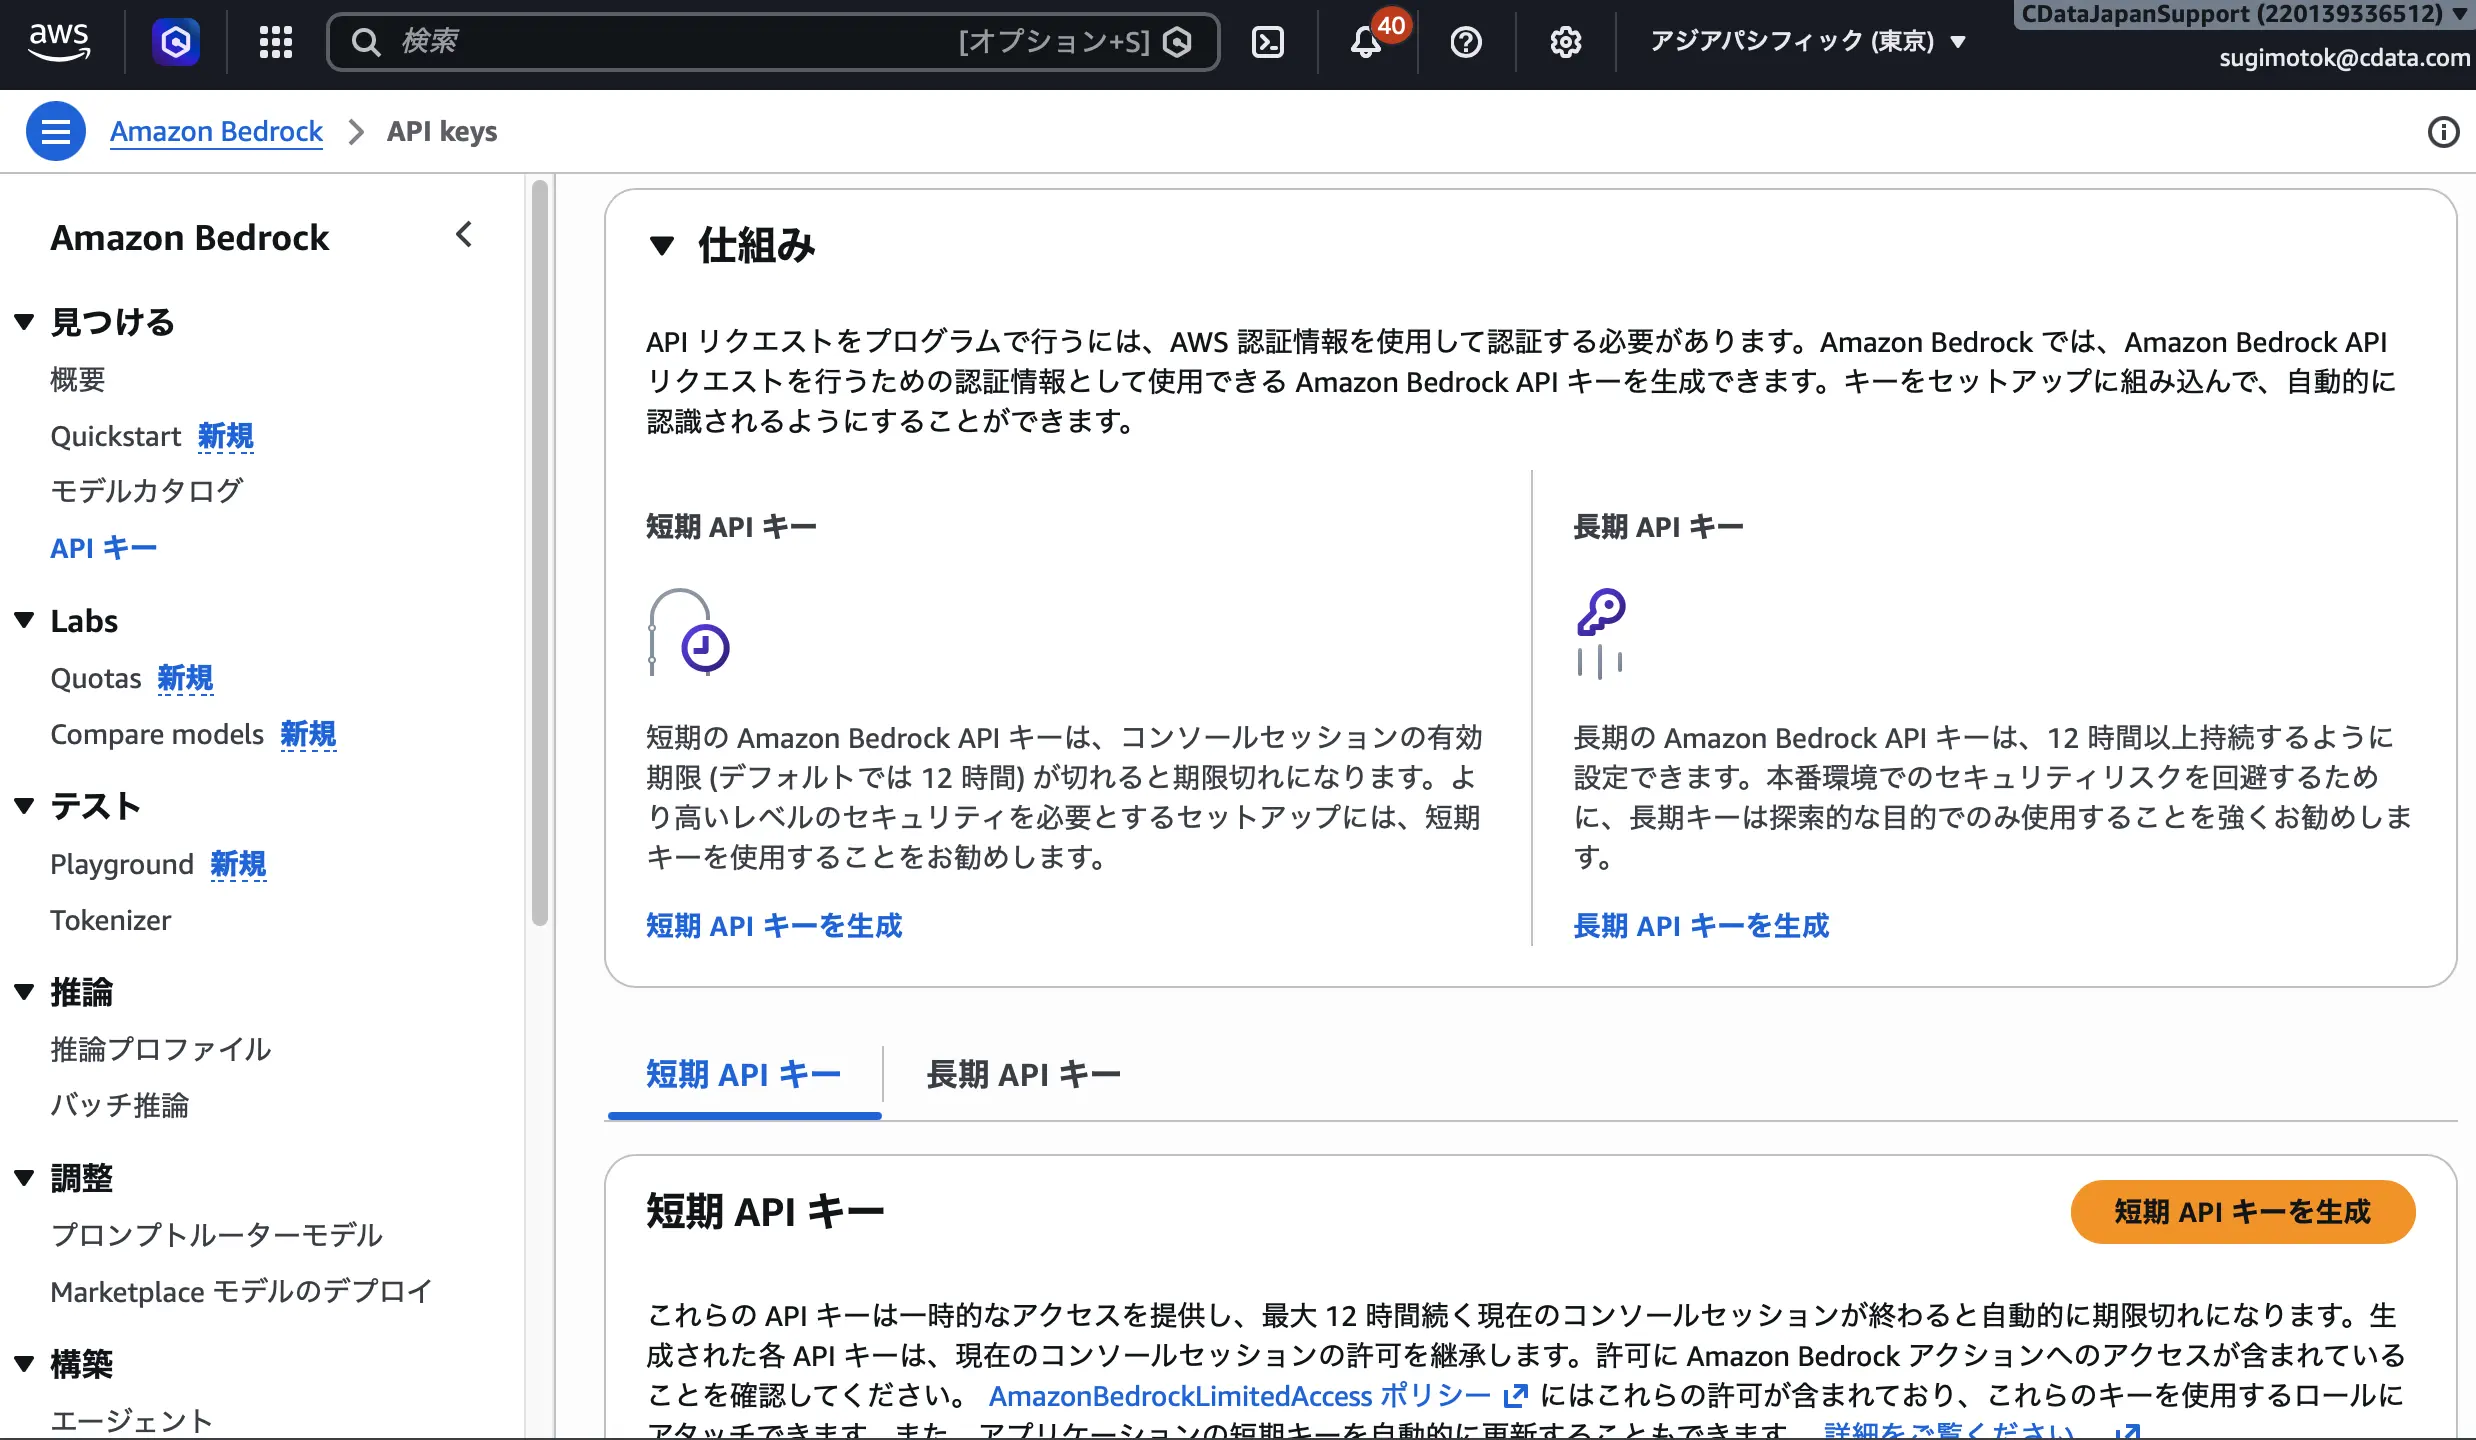Click the Amazon Q hexagon icon

176,42
